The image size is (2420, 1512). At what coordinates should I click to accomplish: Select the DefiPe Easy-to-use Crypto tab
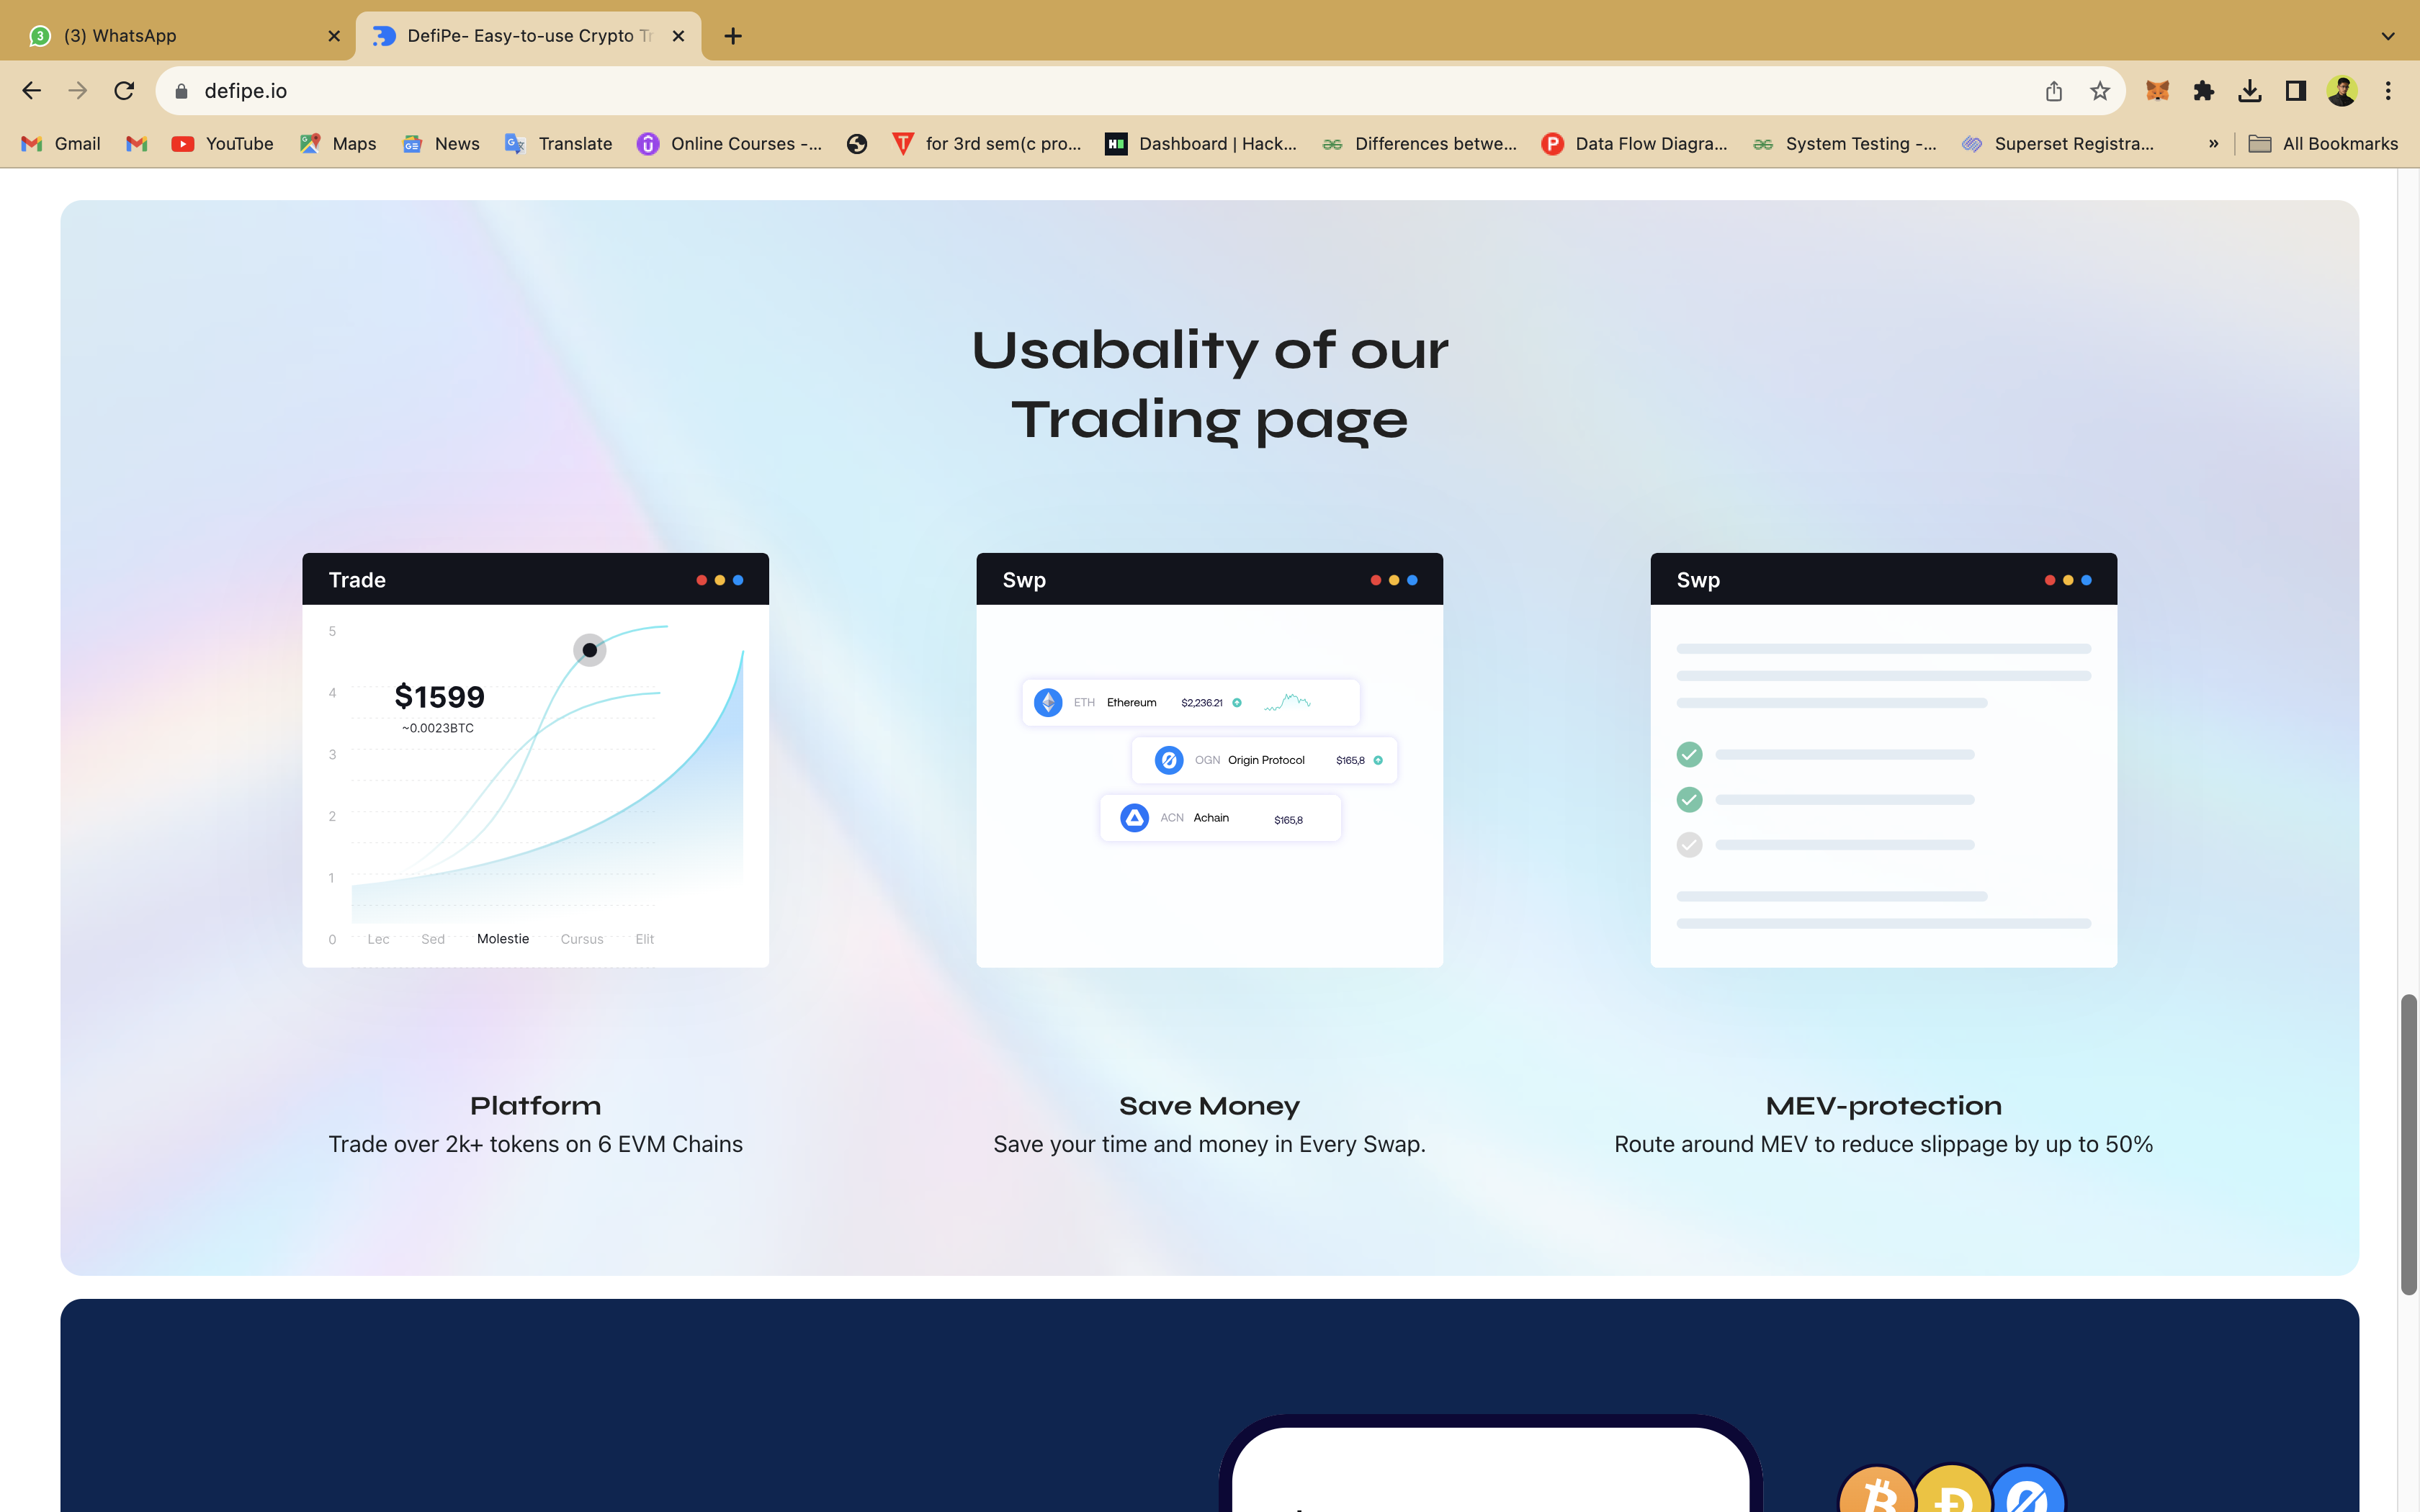528,36
